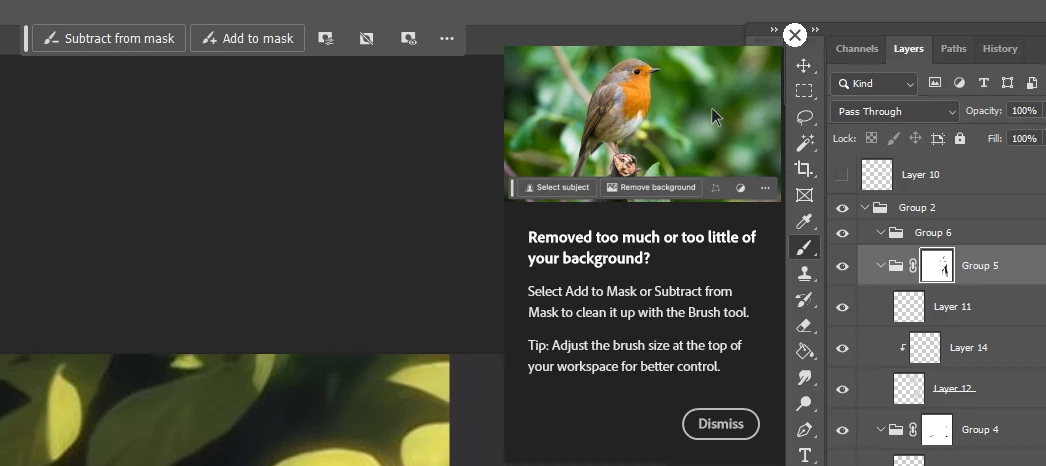Open the Kind layer filter dropdown
This screenshot has height=466, width=1046.
pos(874,83)
